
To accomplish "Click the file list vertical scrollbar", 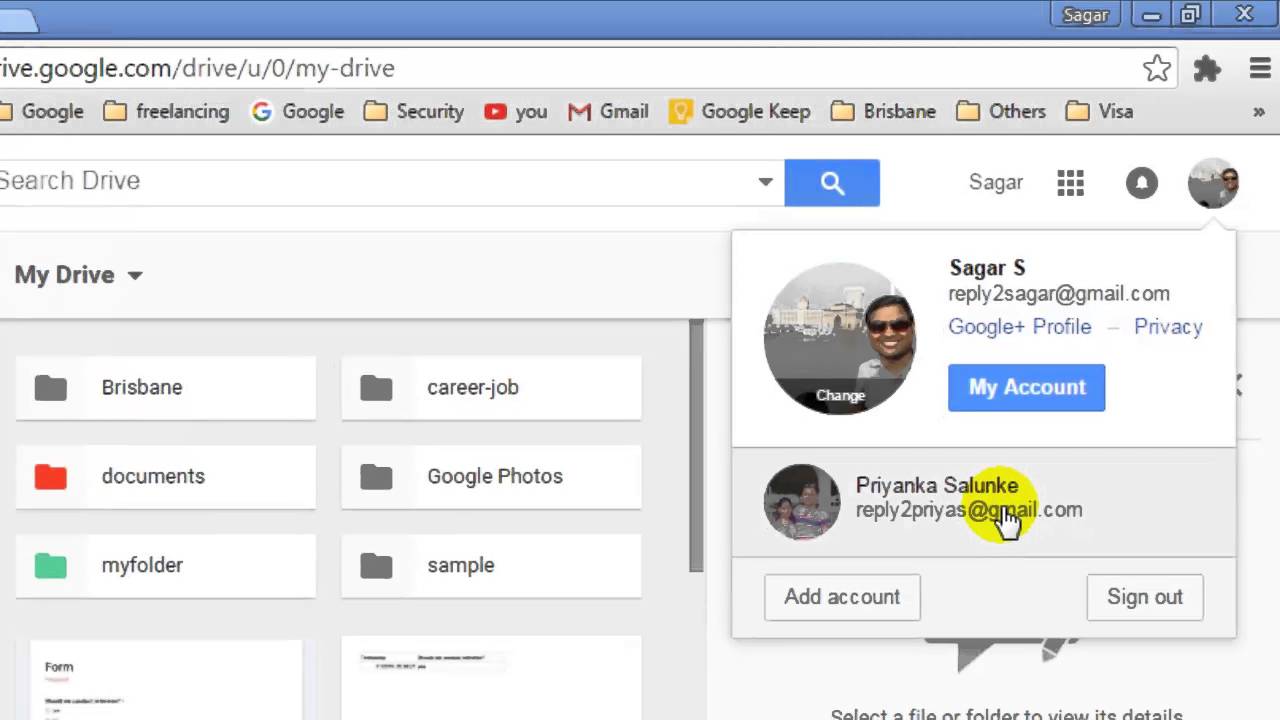I will coord(696,446).
